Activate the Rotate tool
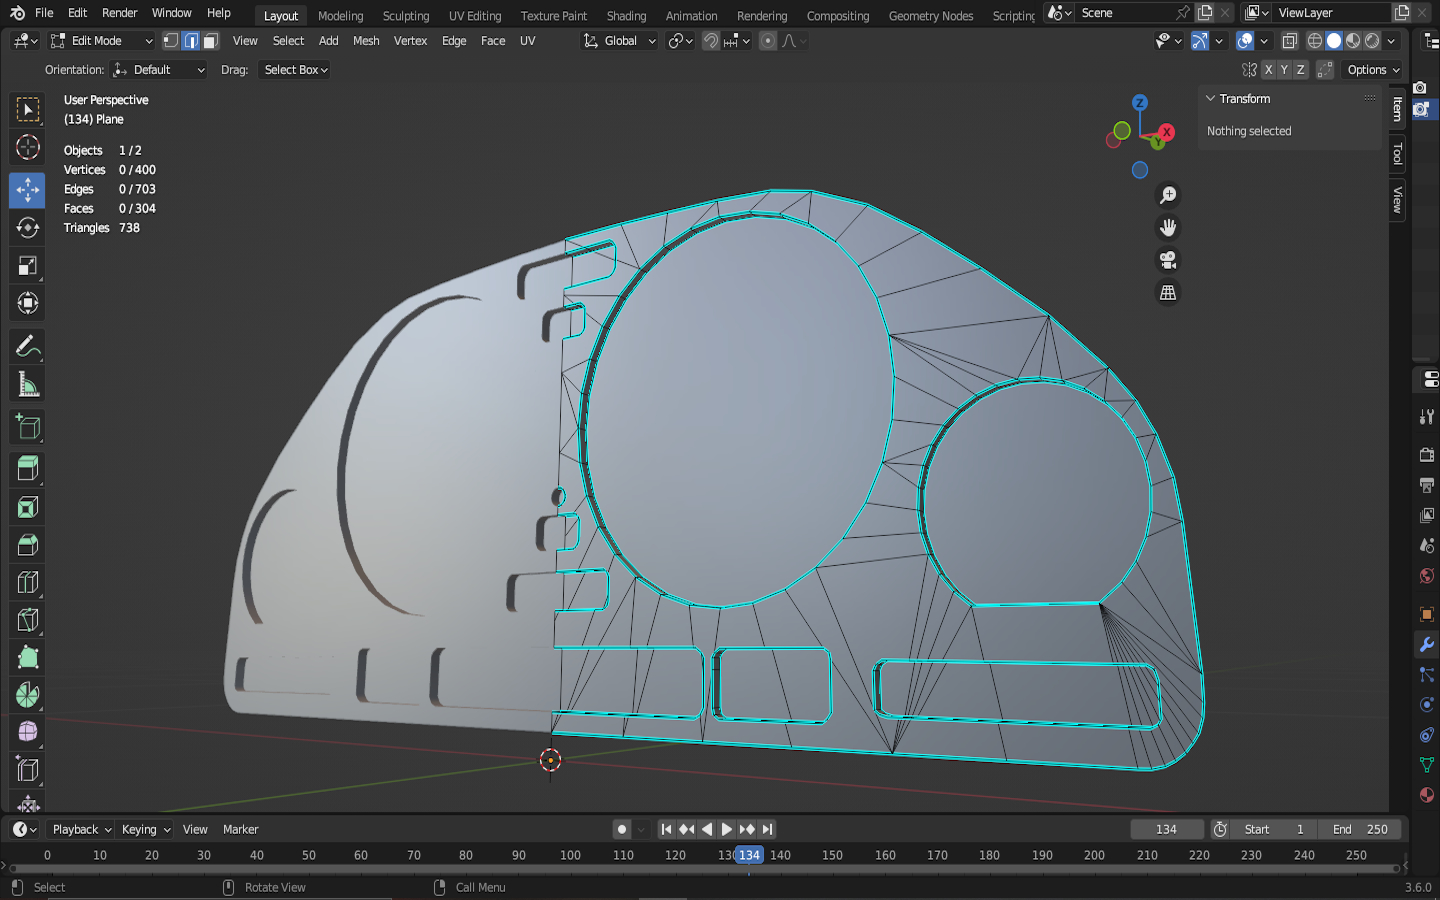Screen dimensions: 1440x900 tap(28, 228)
